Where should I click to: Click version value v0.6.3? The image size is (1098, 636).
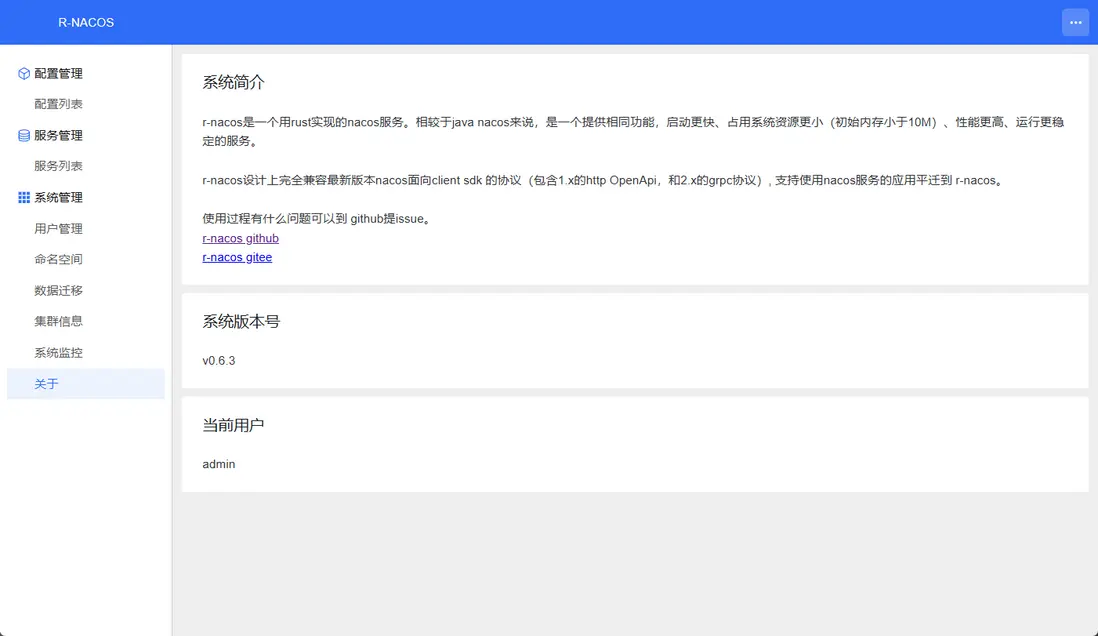218,361
